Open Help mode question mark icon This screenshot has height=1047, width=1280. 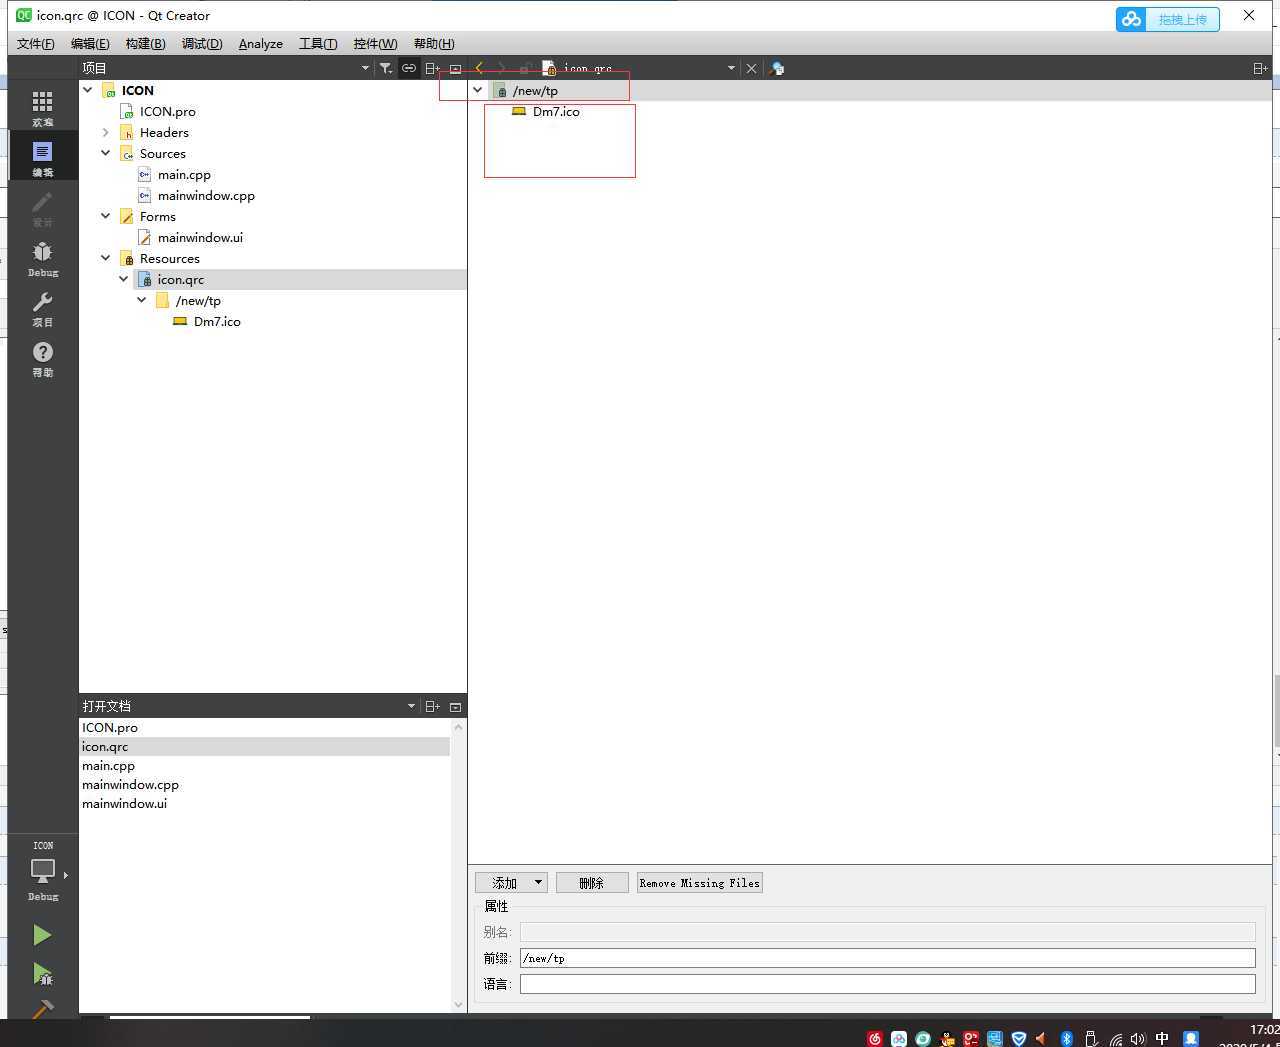coord(42,358)
